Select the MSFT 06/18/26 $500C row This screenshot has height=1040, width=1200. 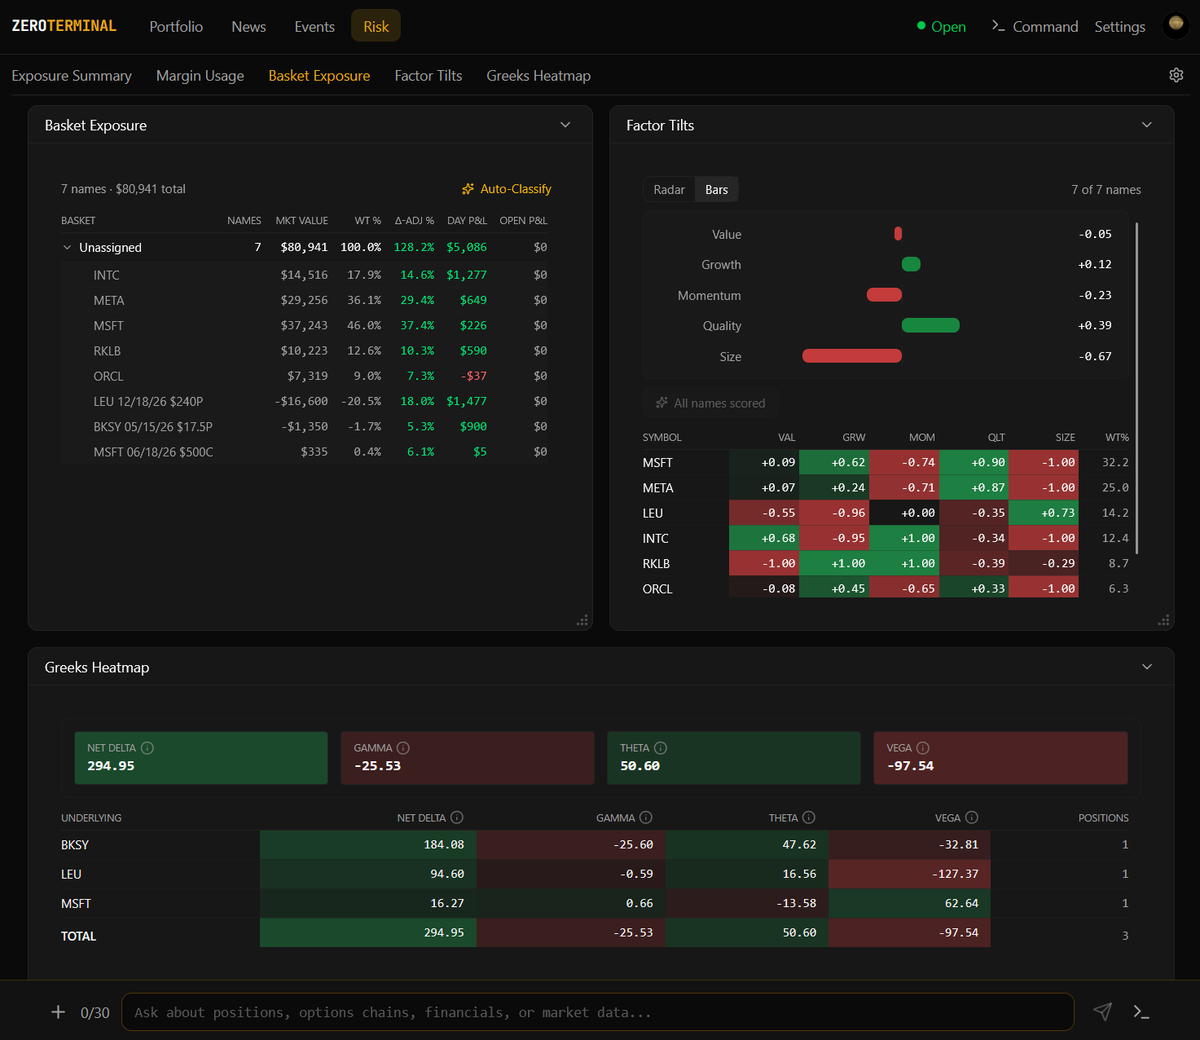coord(305,452)
